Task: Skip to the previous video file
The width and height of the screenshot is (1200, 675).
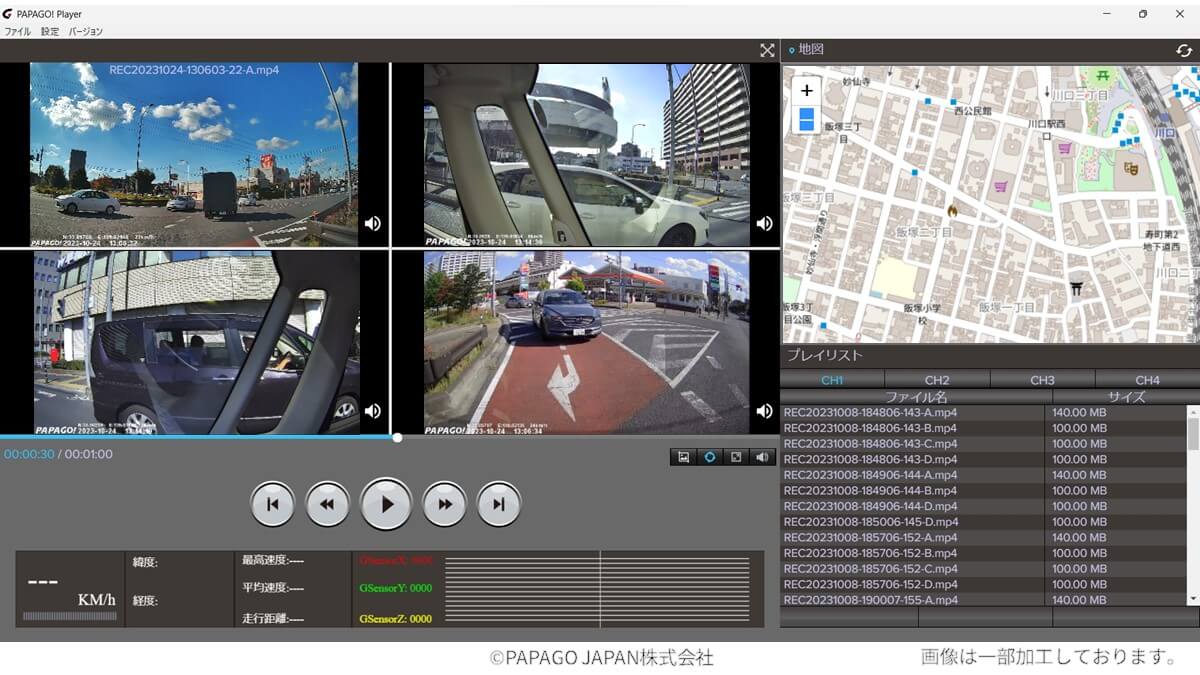Action: pos(272,504)
